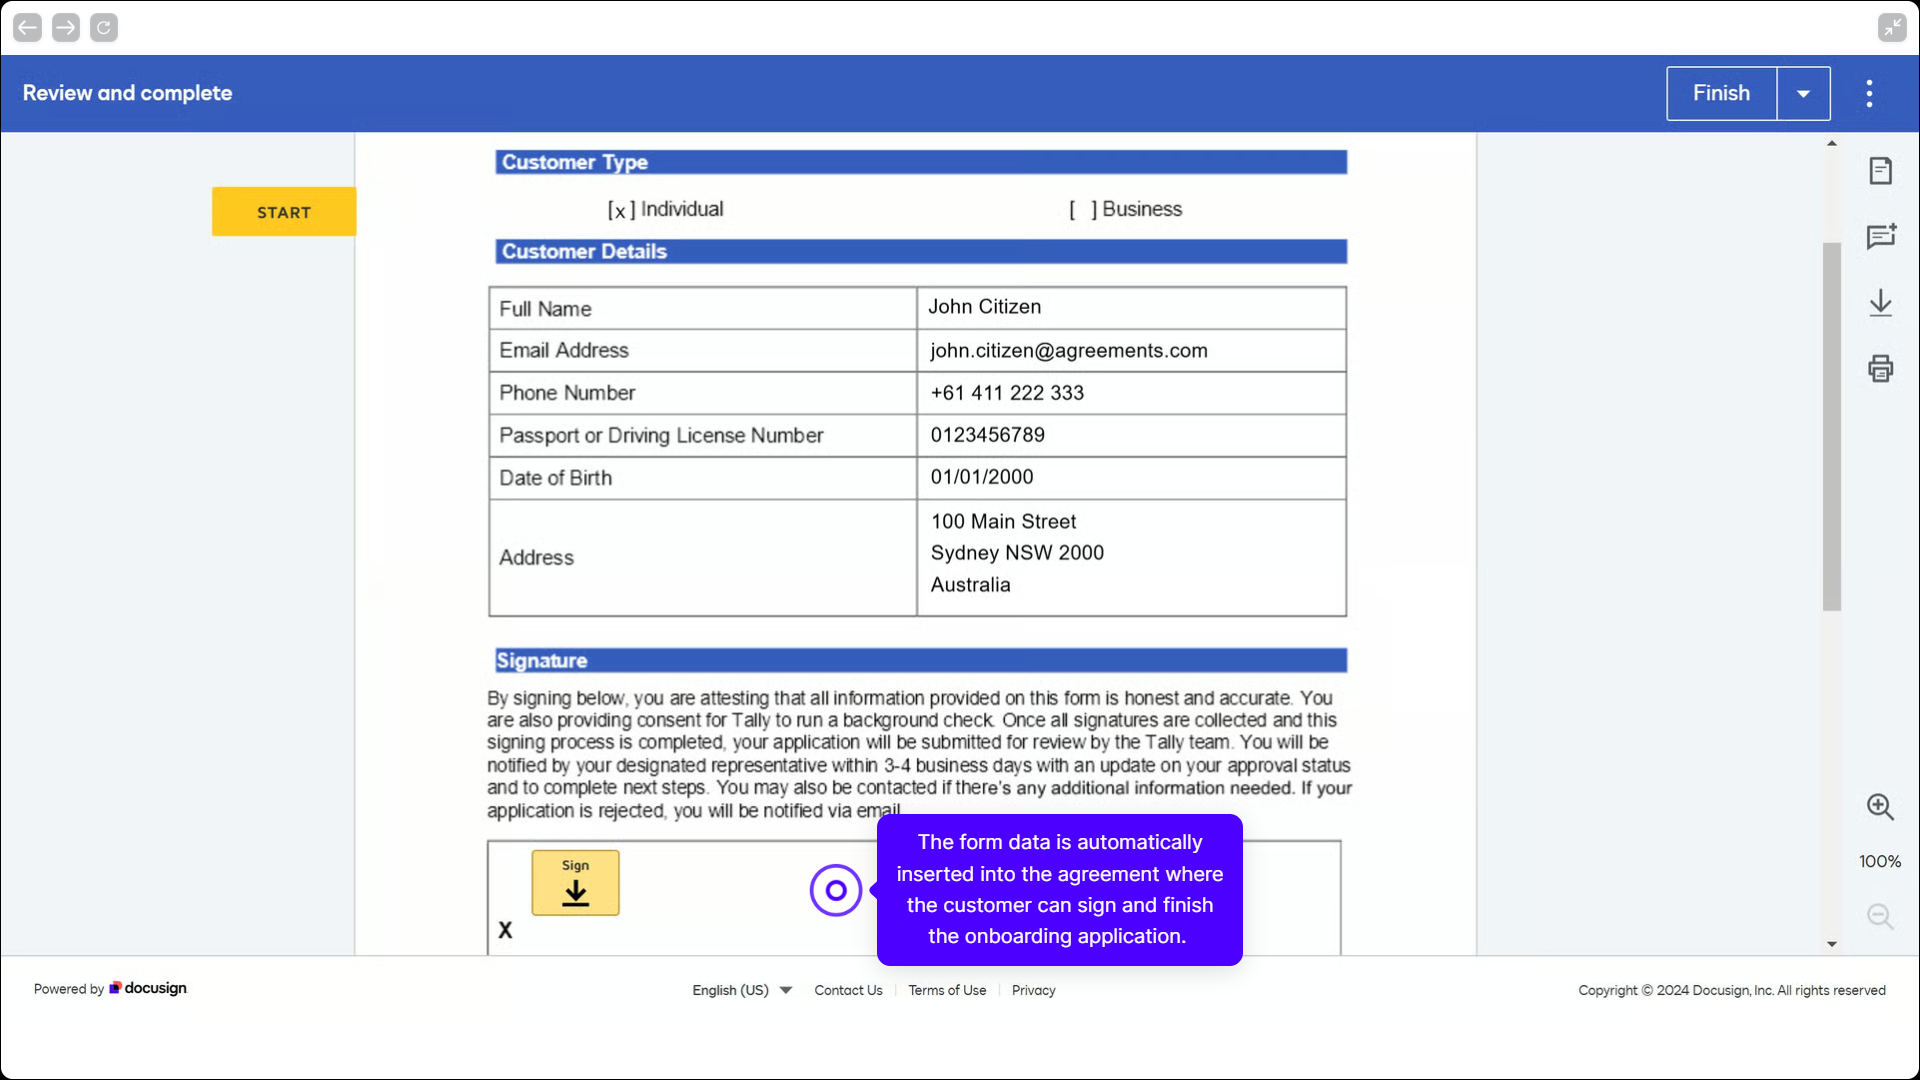
Task: Open the three-dot more options menu
Action: [x=1869, y=94]
